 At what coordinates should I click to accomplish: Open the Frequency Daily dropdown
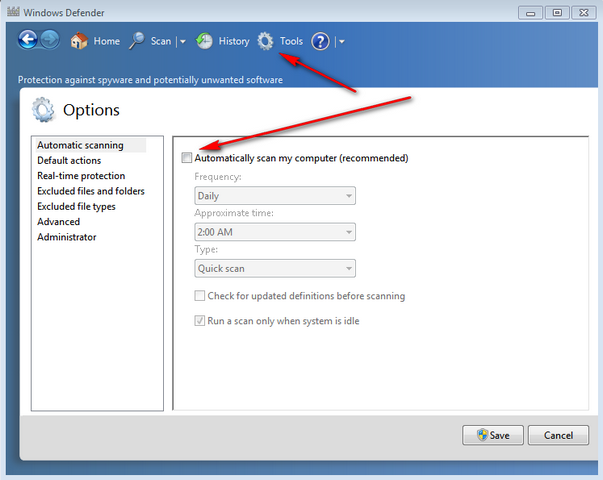click(275, 196)
